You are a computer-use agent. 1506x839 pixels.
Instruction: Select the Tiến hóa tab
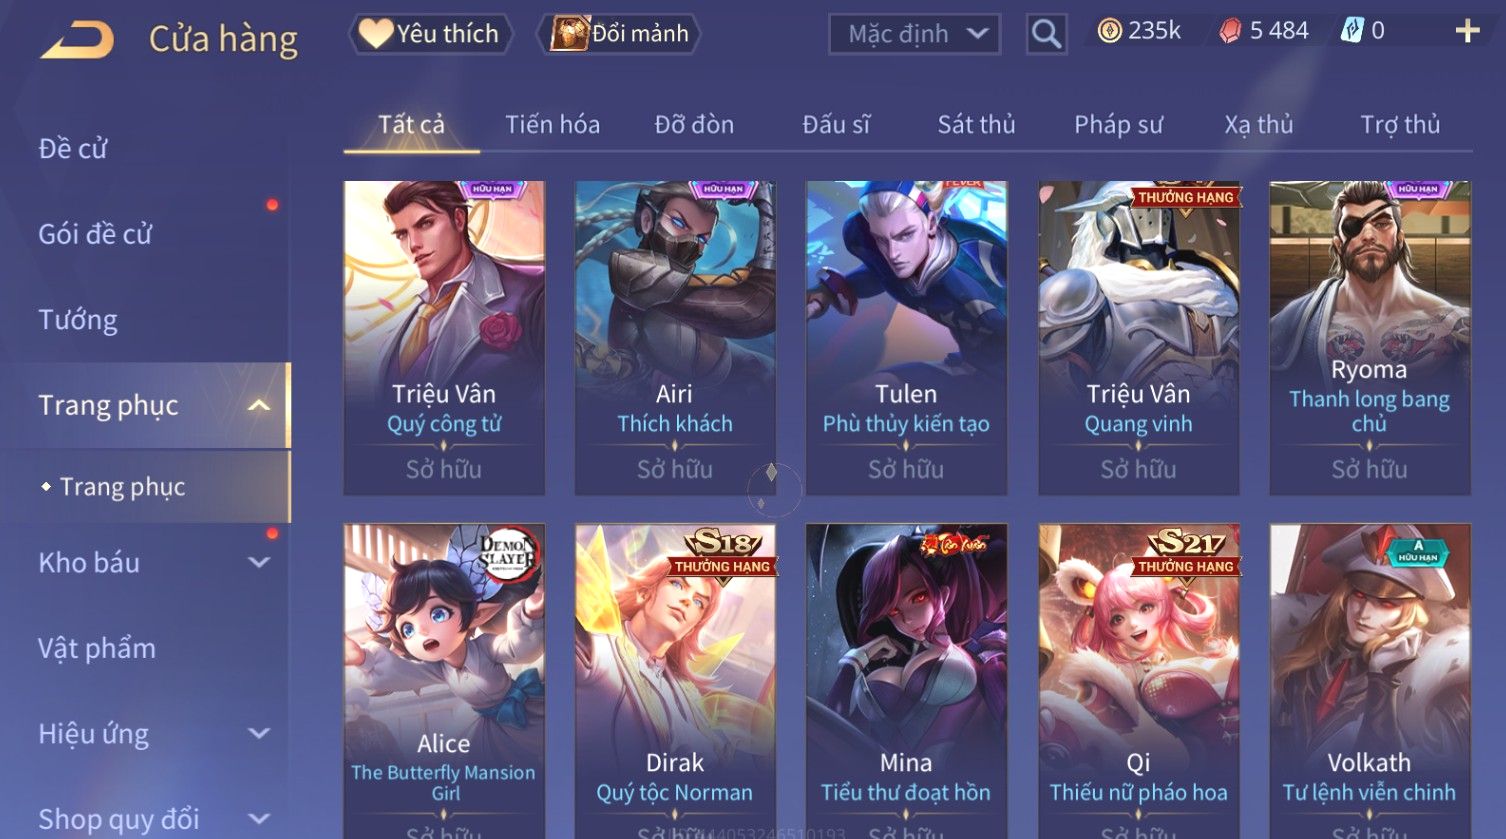[x=552, y=125]
